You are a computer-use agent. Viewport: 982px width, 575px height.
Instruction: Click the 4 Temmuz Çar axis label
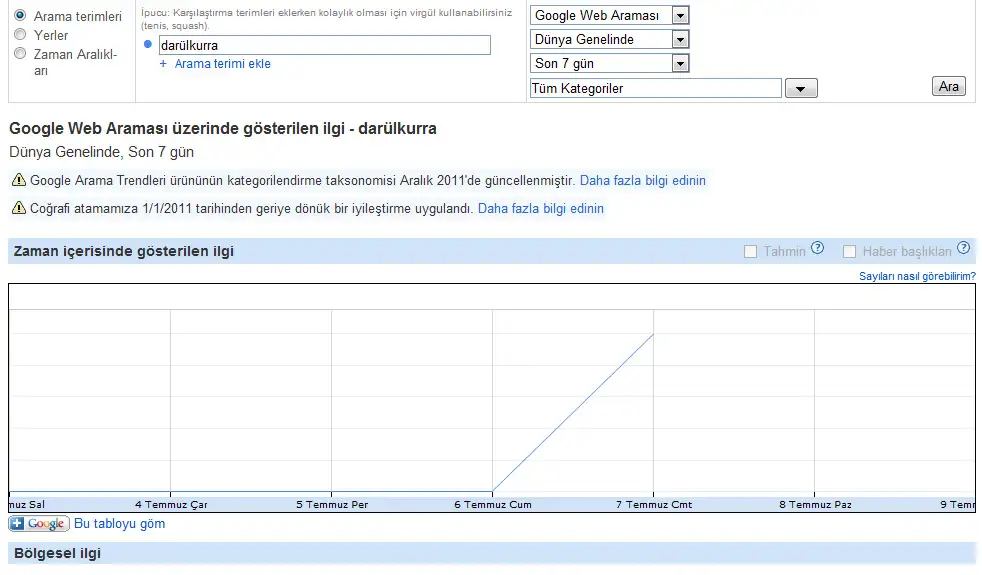(171, 505)
